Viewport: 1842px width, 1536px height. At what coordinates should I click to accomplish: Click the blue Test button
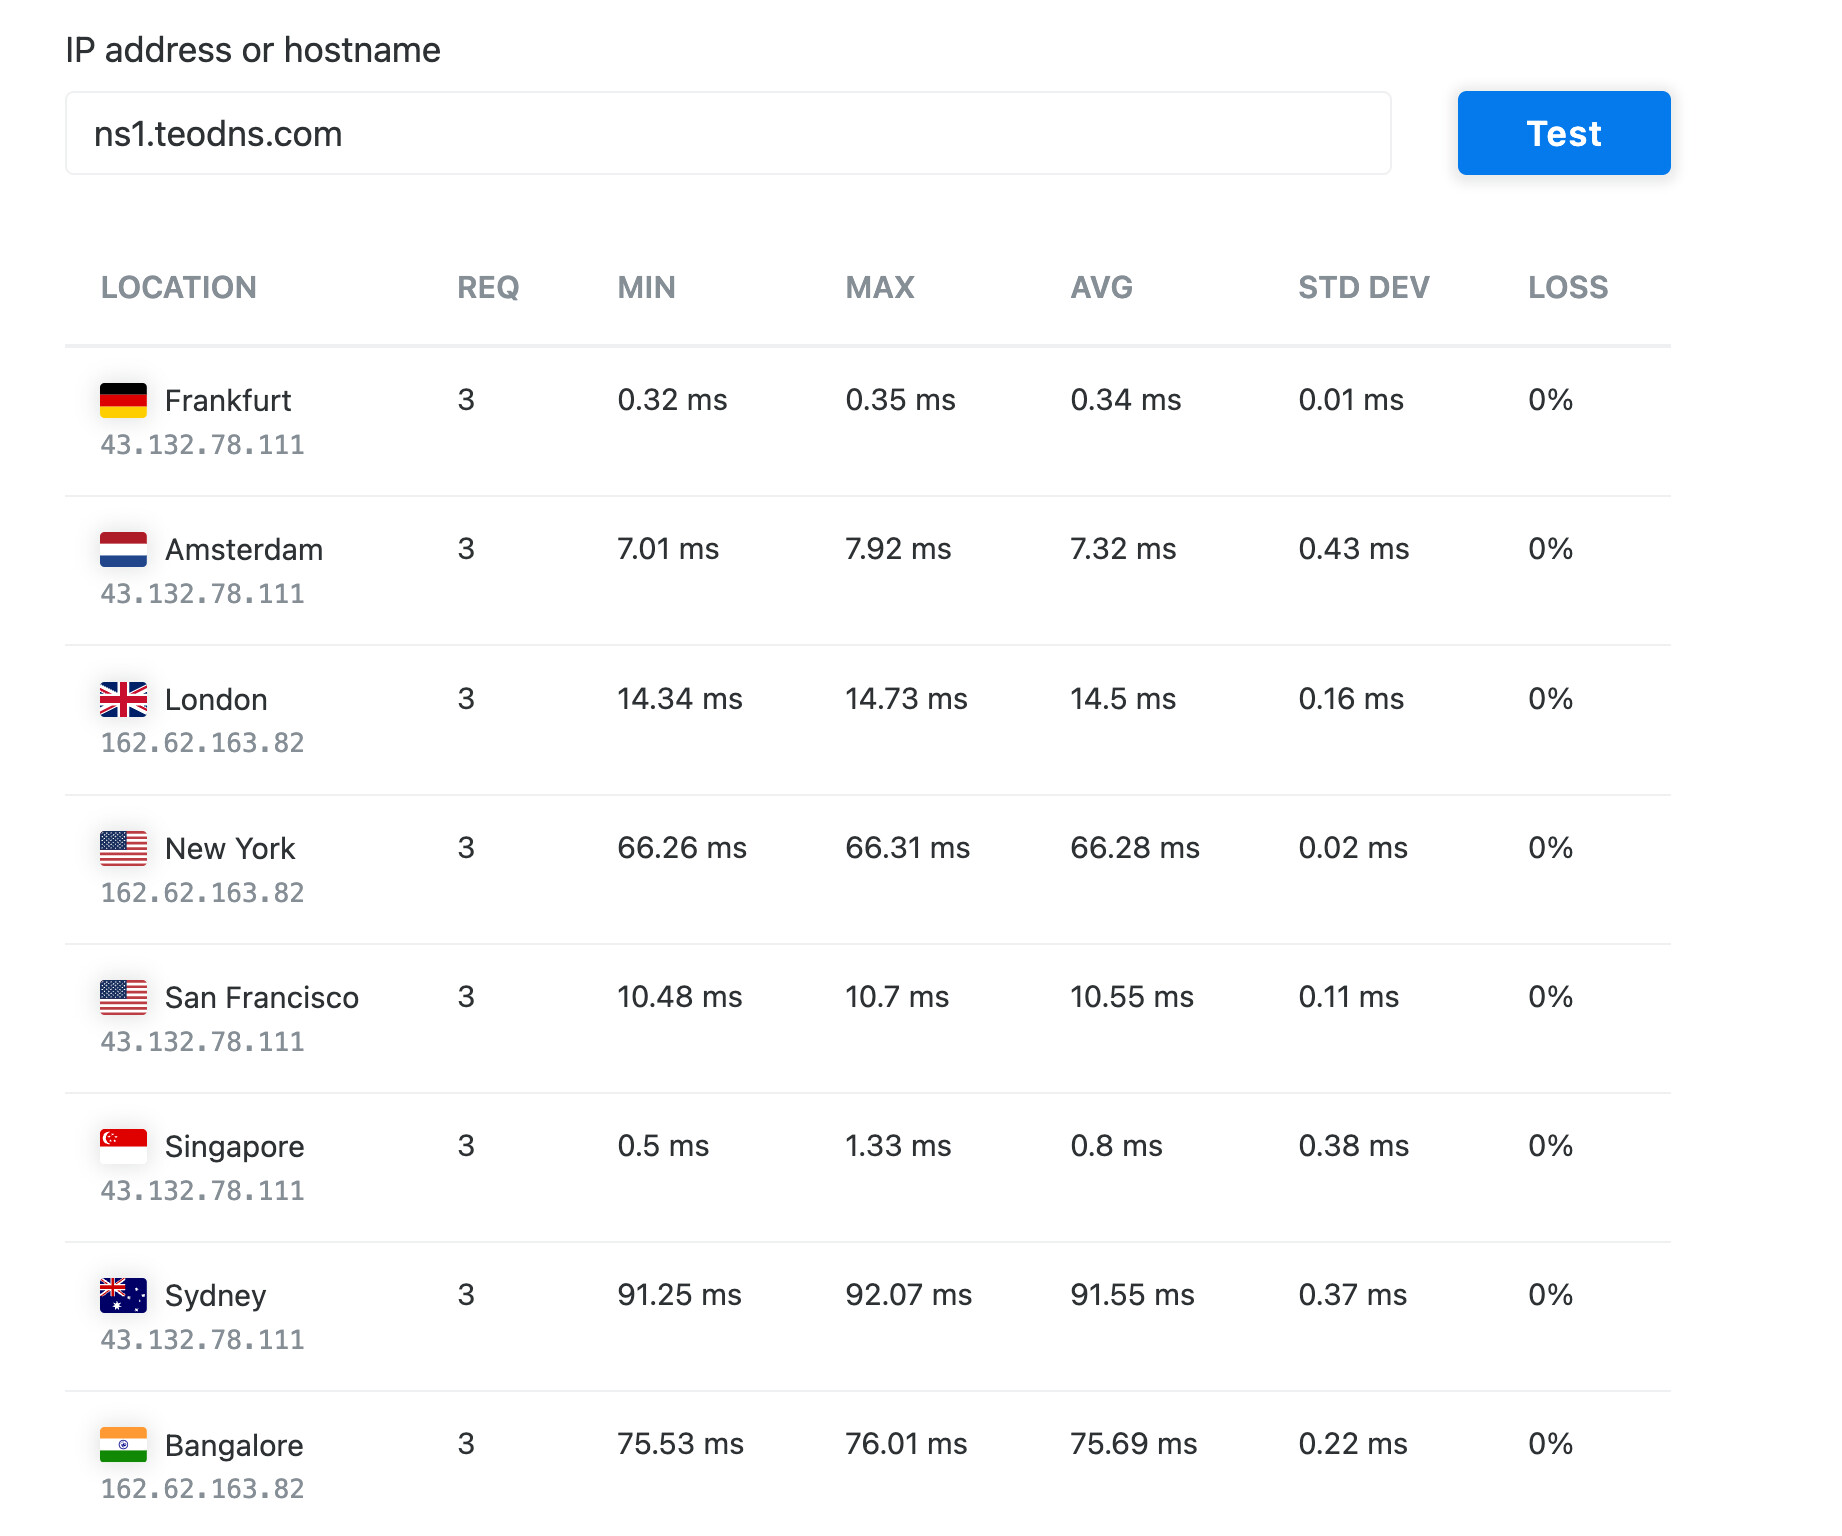tap(1563, 133)
